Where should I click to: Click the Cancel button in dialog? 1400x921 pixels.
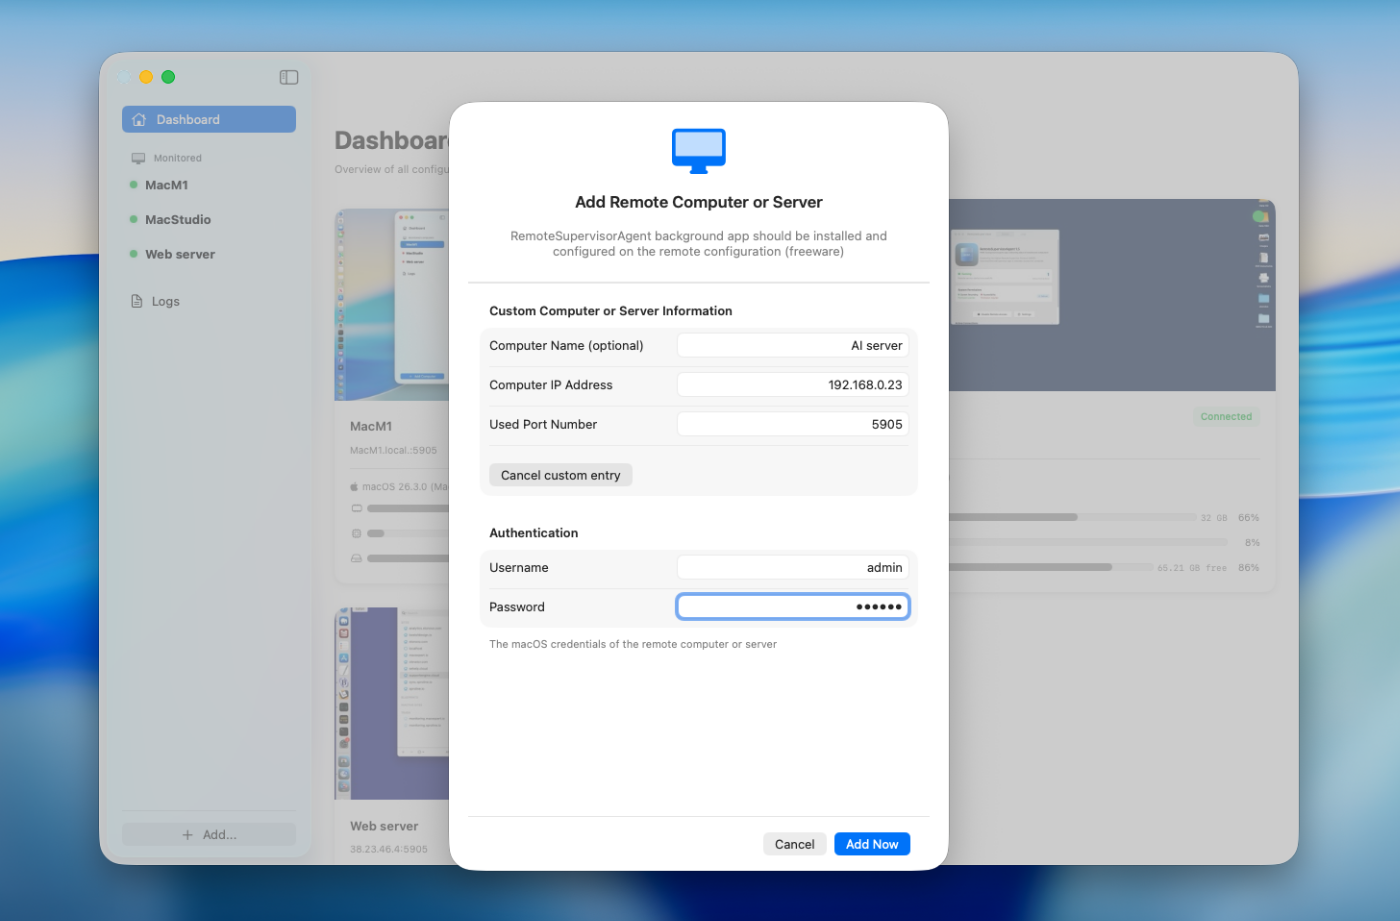click(x=794, y=844)
